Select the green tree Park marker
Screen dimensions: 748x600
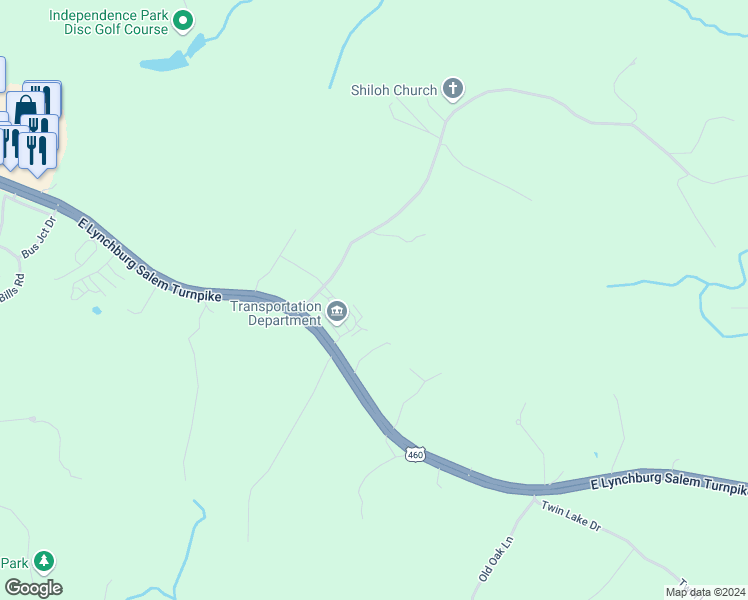pyautogui.click(x=44, y=563)
